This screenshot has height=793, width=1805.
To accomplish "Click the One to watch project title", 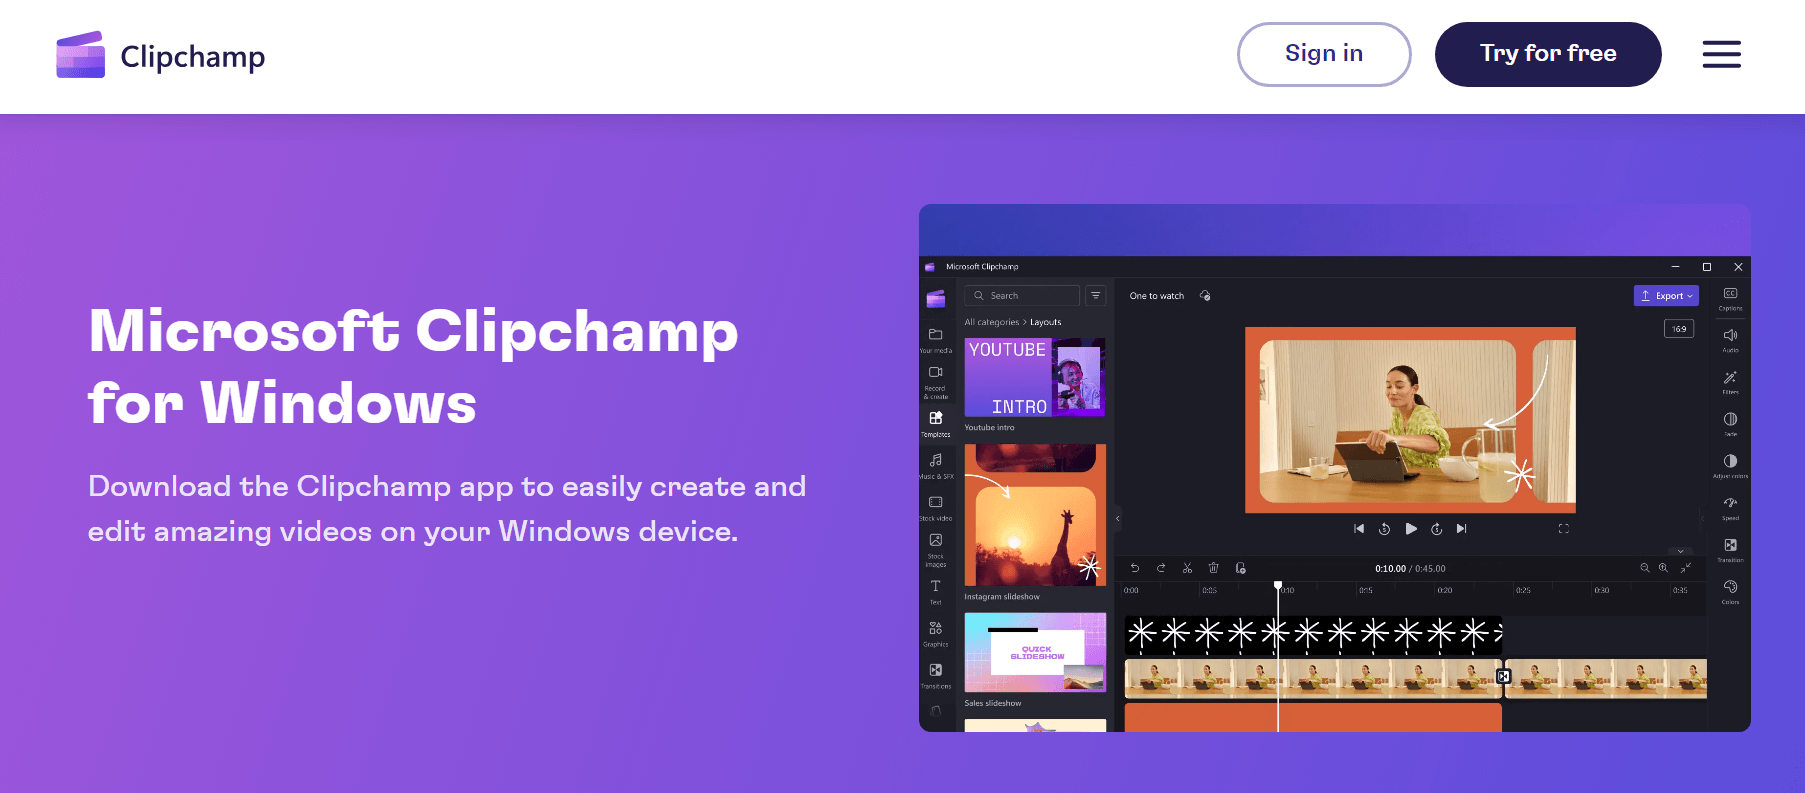I will click(1157, 296).
